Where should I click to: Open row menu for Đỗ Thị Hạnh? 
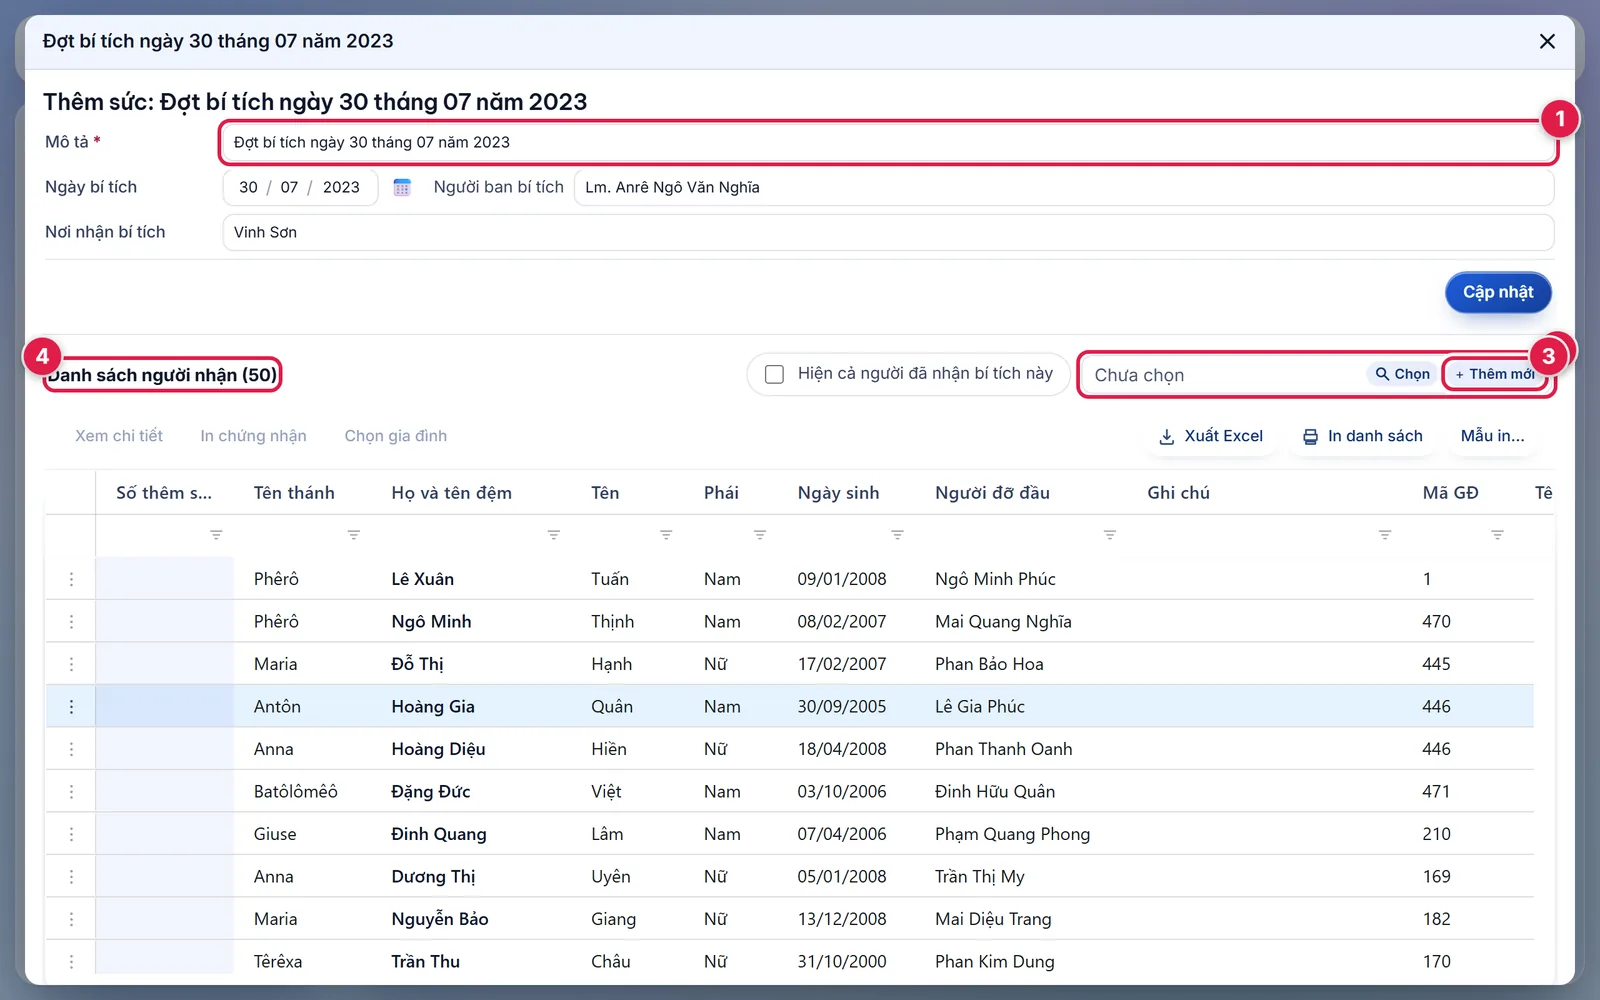(71, 664)
